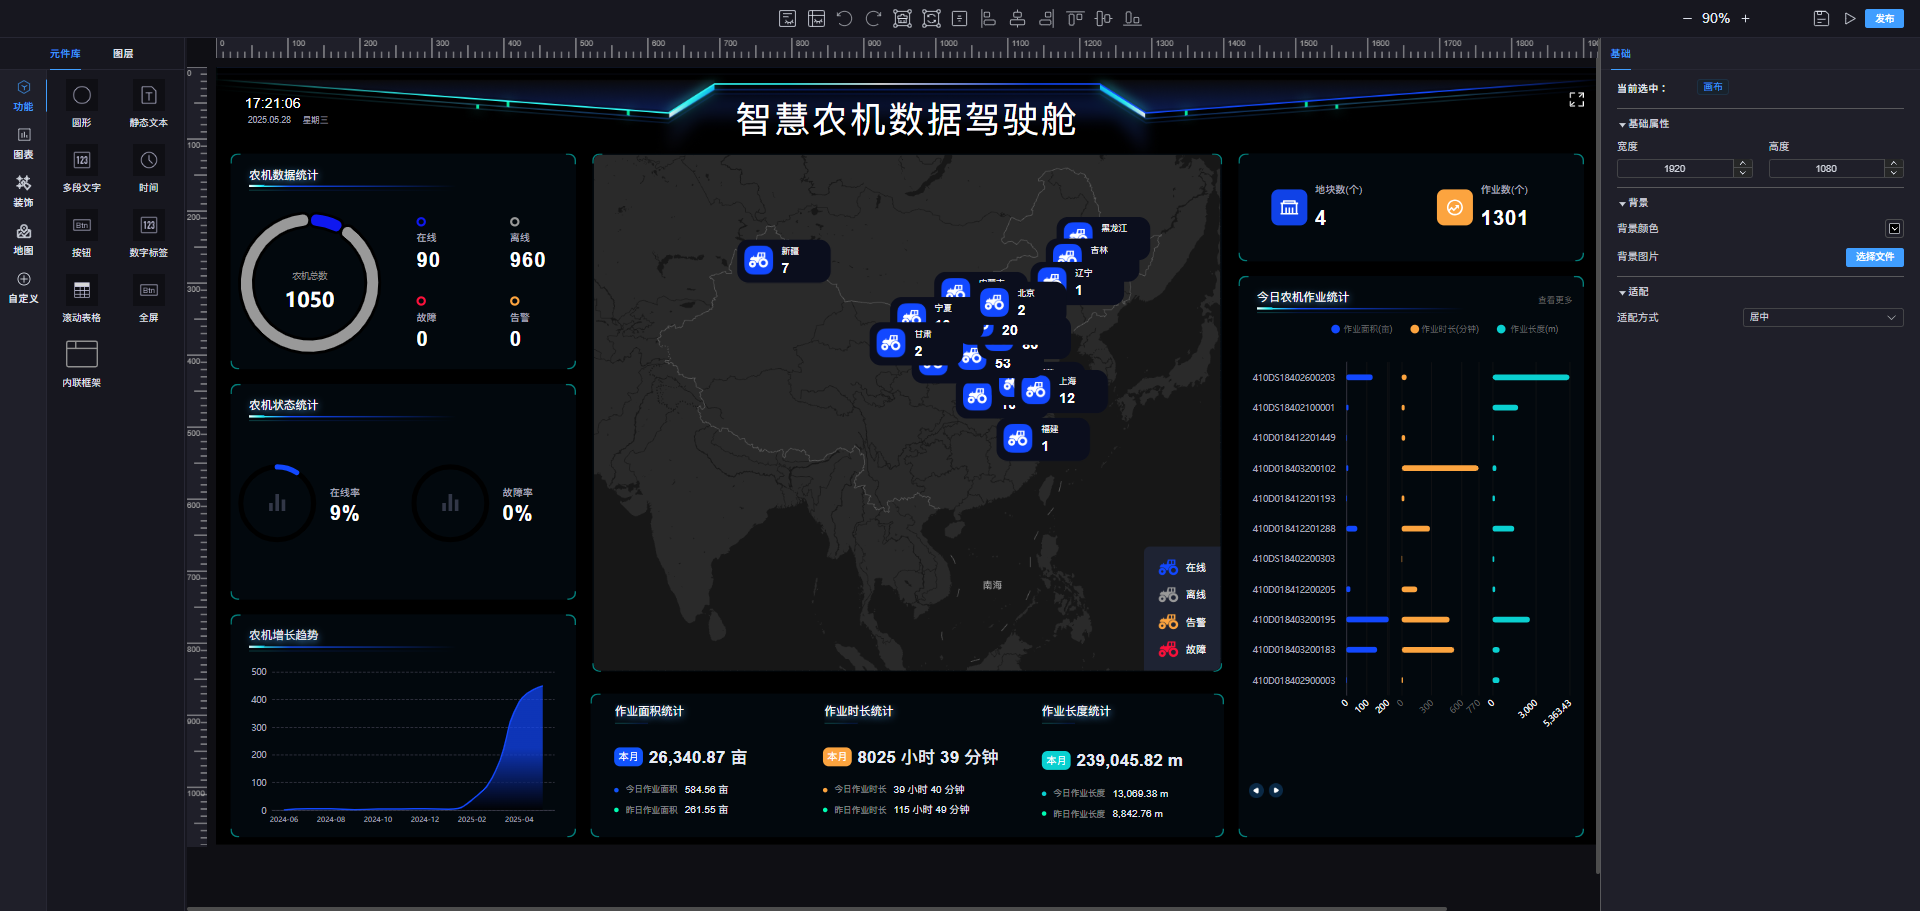
Task: Toggle 作业面积(亩) legend in chart
Action: click(x=1361, y=329)
